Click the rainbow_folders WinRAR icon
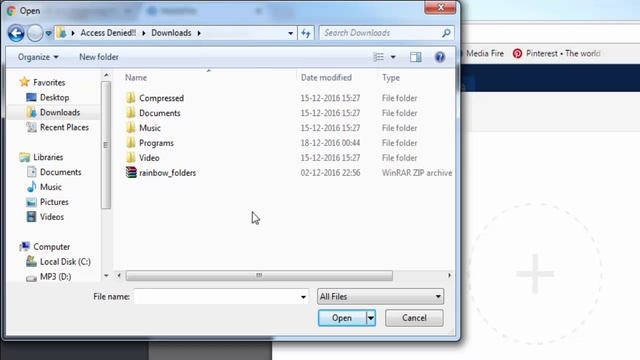The width and height of the screenshot is (640, 360). pos(131,173)
